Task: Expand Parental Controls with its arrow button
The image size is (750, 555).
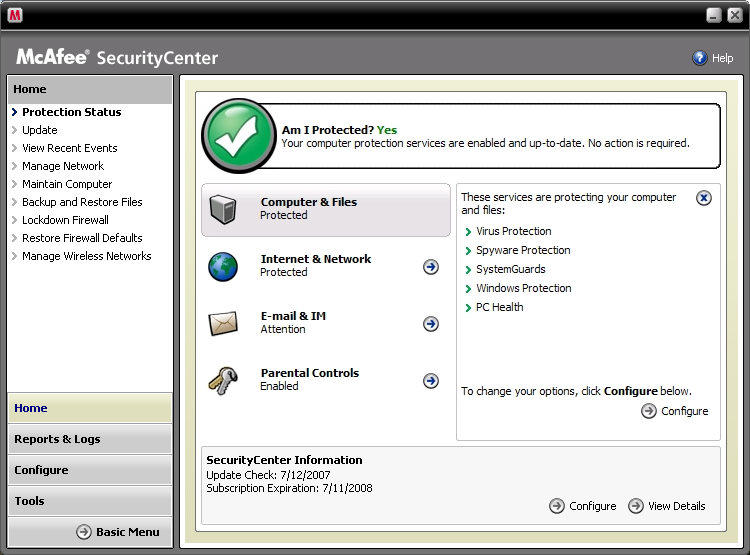Action: [431, 381]
